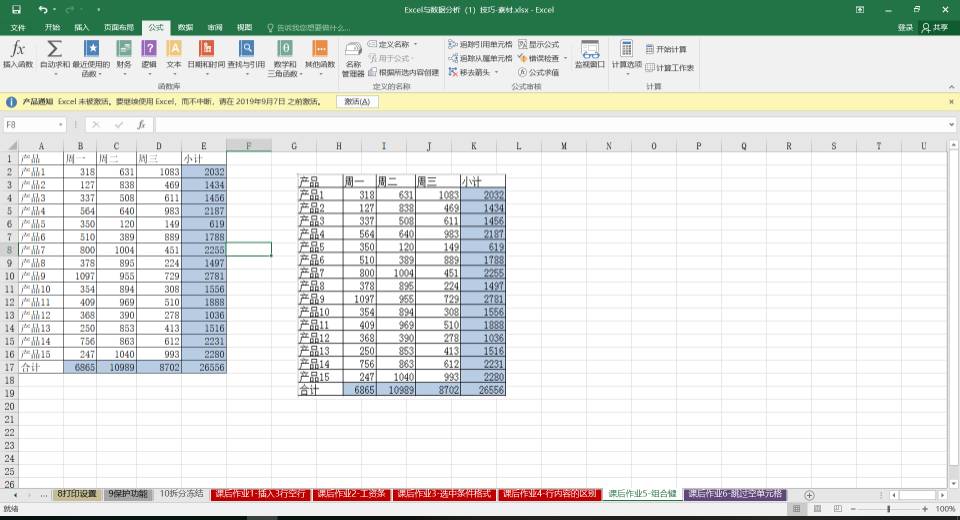
Task: Click the Insert Function (插入函数) icon
Action: pyautogui.click(x=18, y=55)
